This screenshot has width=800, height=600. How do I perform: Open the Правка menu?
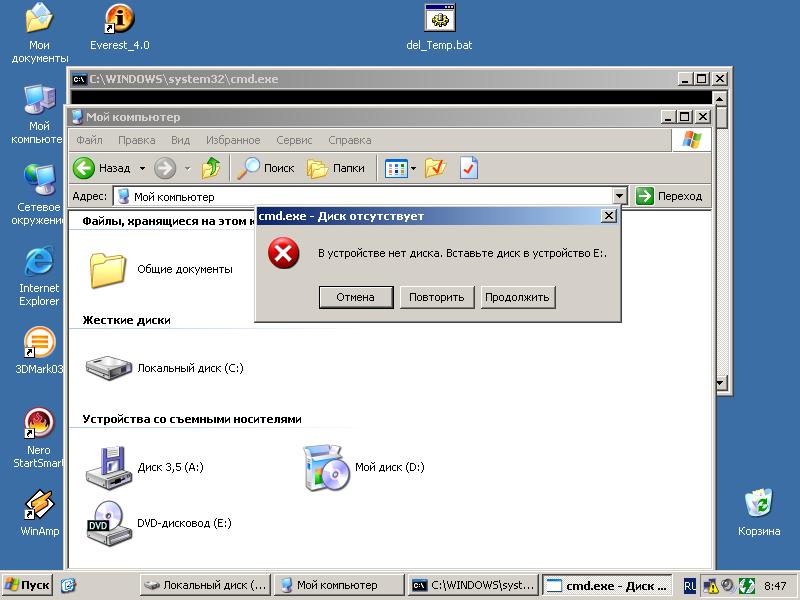pyautogui.click(x=137, y=140)
